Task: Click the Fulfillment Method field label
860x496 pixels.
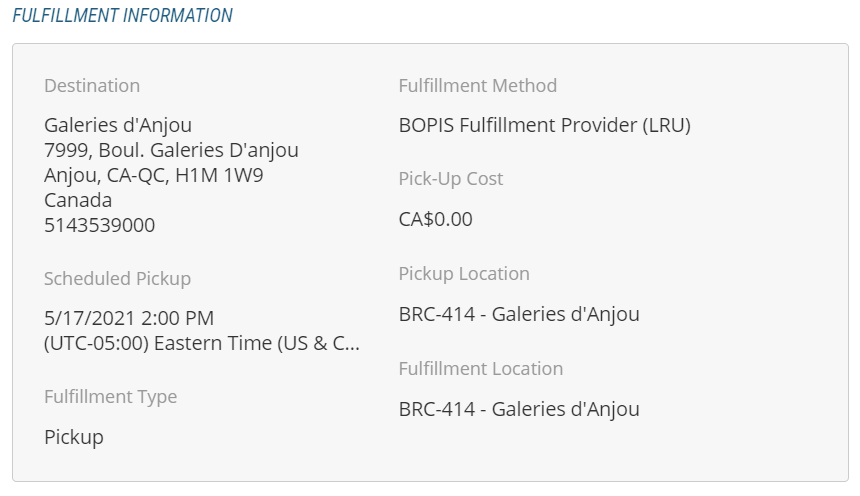Action: coord(477,86)
